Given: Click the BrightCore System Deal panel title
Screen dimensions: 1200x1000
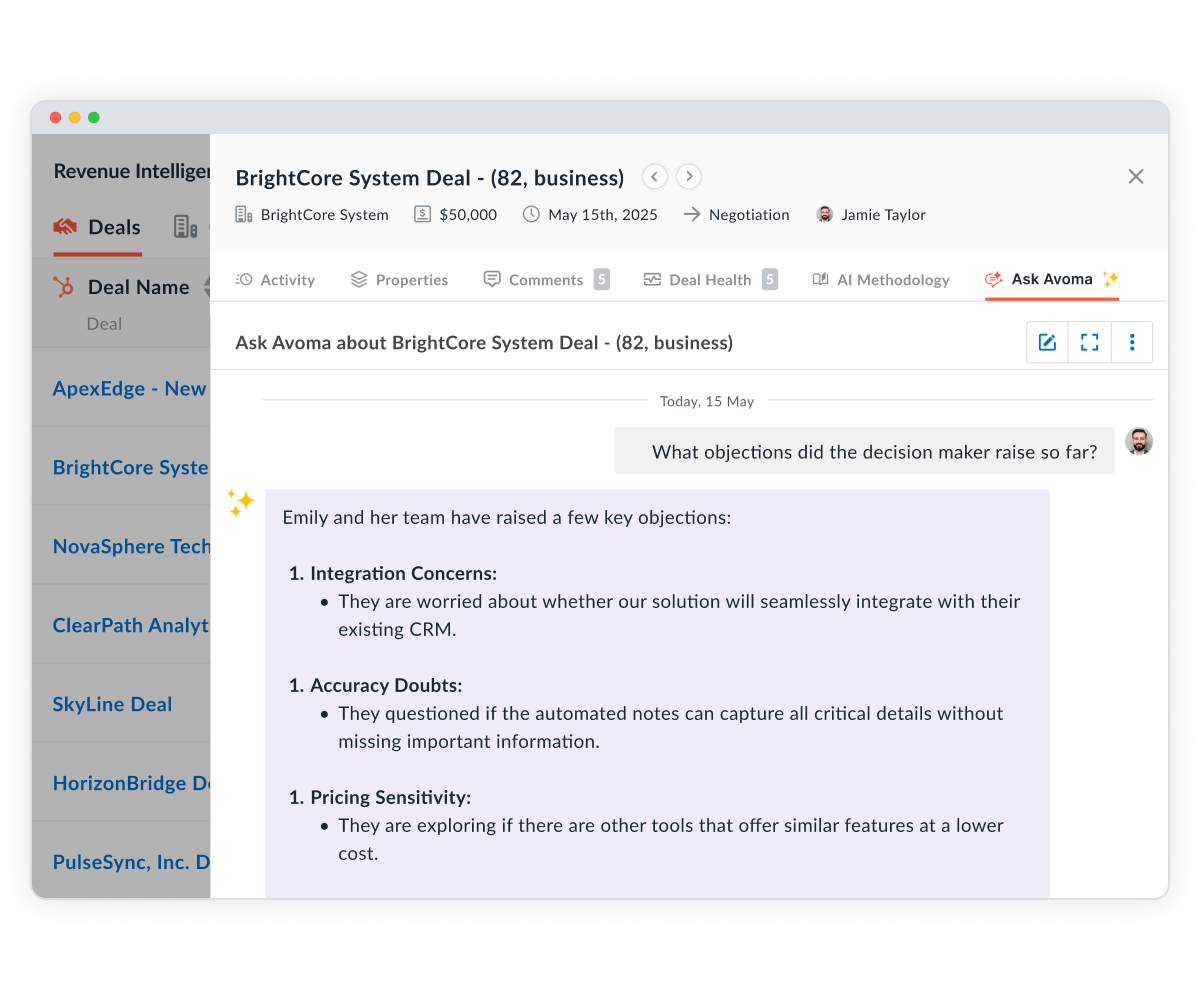Looking at the screenshot, I should click(430, 178).
